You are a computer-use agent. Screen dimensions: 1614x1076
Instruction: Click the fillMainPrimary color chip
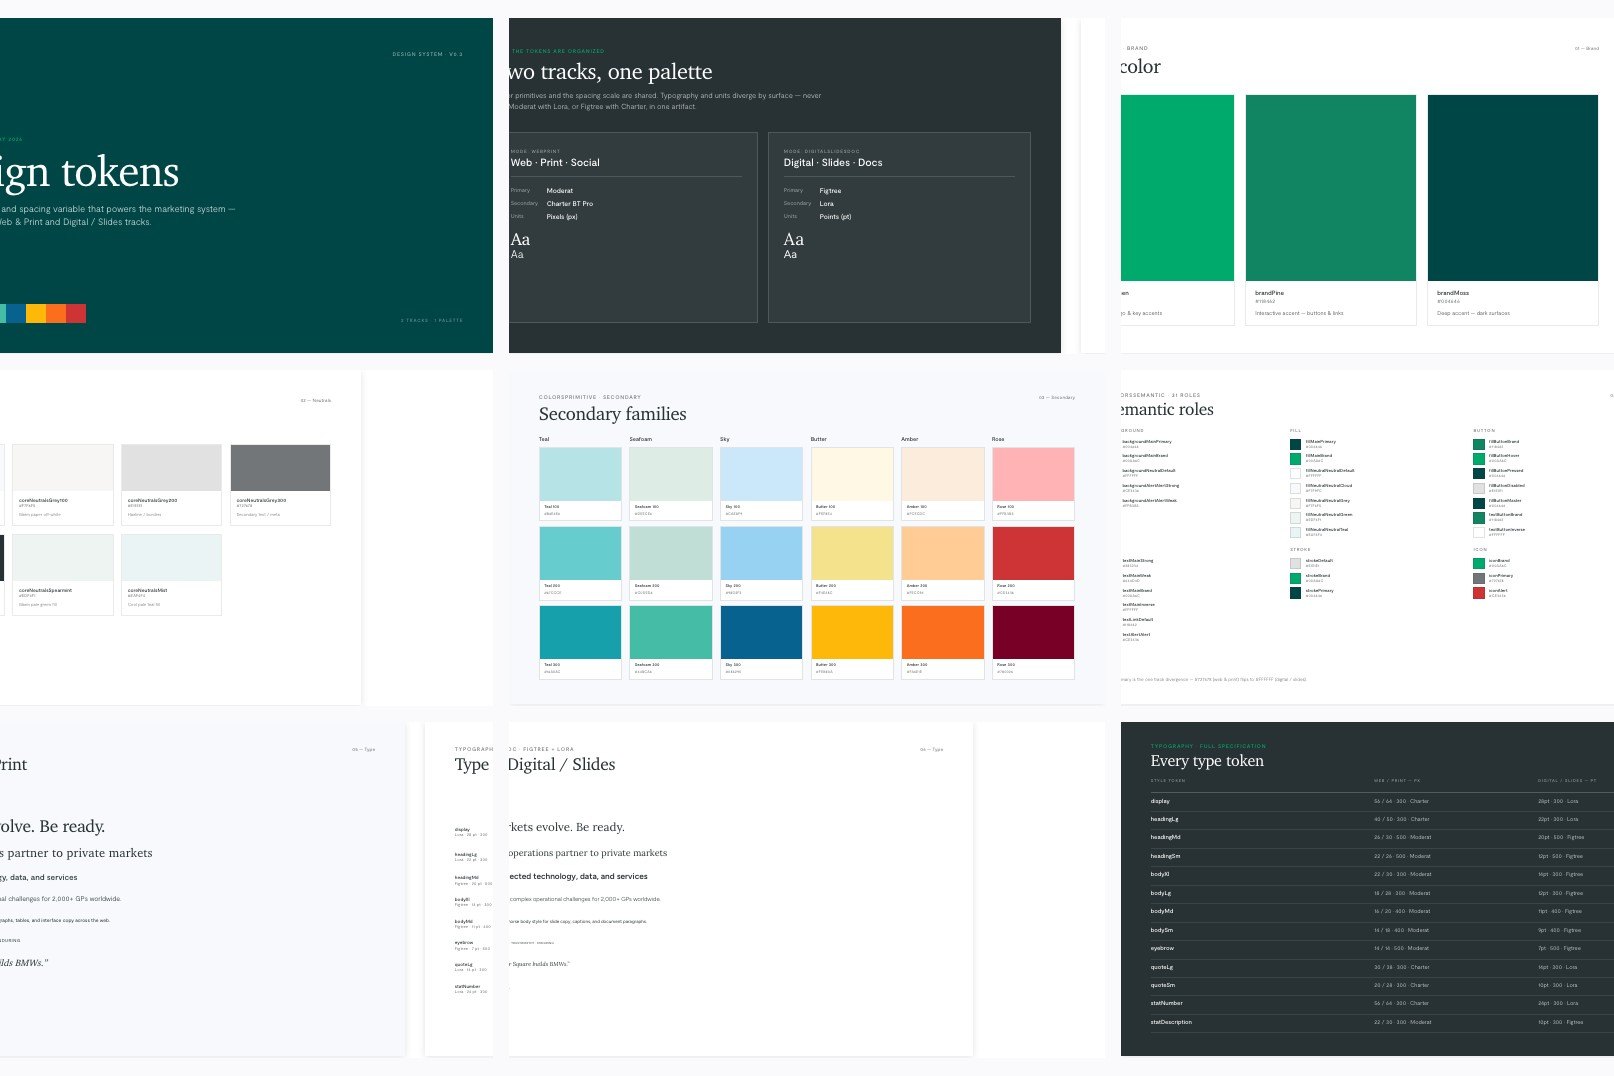[1295, 444]
